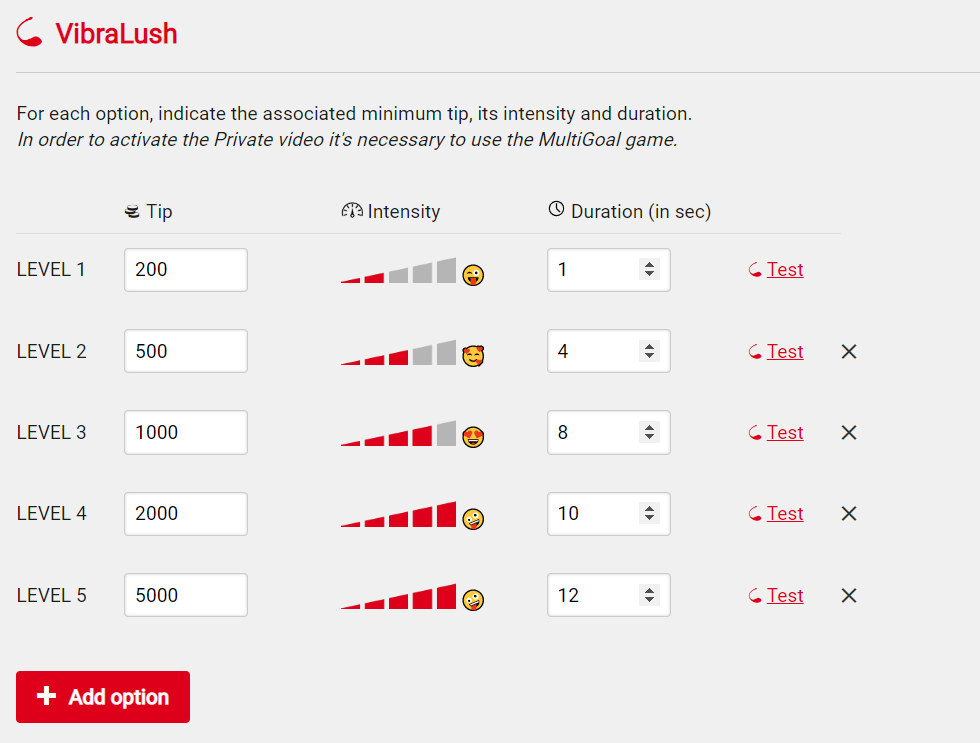This screenshot has height=743, width=980.
Task: Click the LEVEL 5 zany face emoji
Action: coord(473,600)
